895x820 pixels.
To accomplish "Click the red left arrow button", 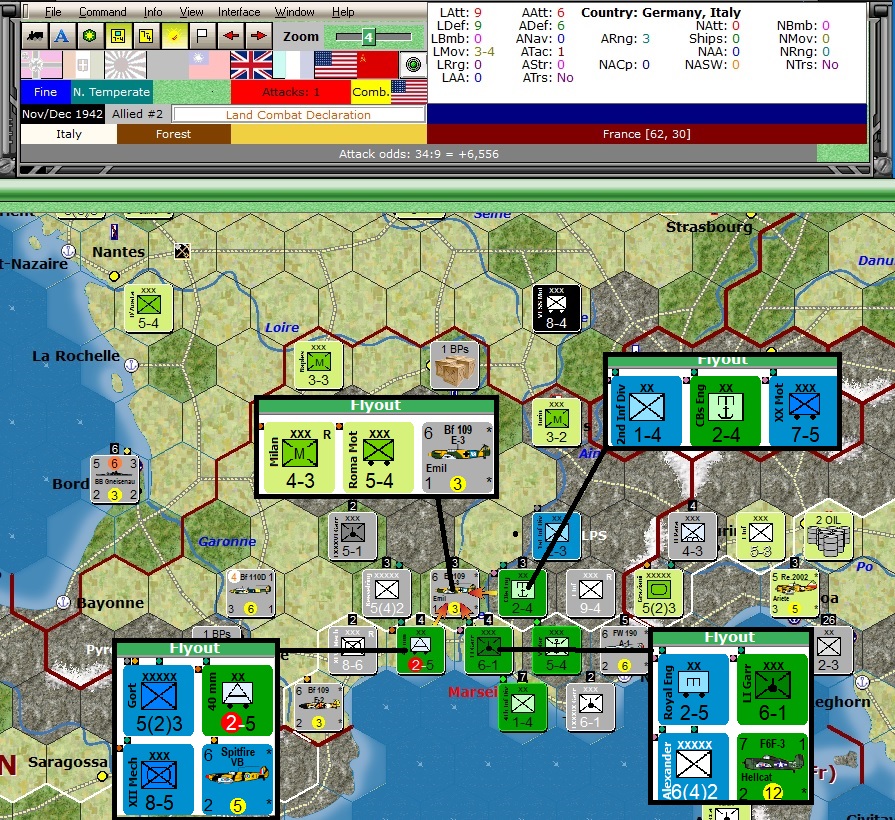I will pos(231,36).
